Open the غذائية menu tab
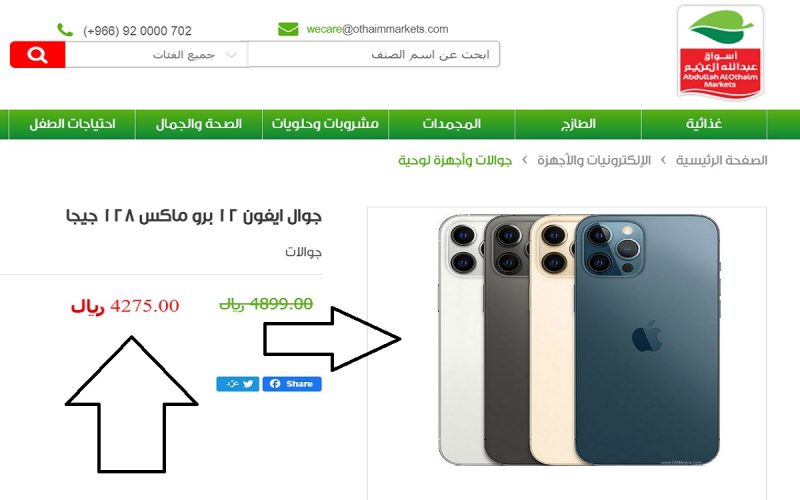 point(704,124)
